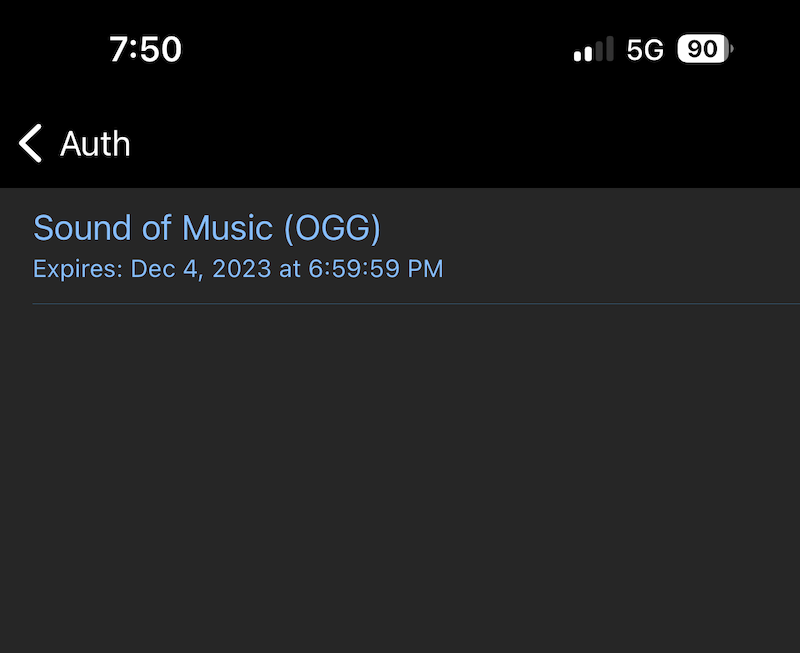Tap the (OGG) format text in the title
This screenshot has height=653, width=800.
coord(332,228)
